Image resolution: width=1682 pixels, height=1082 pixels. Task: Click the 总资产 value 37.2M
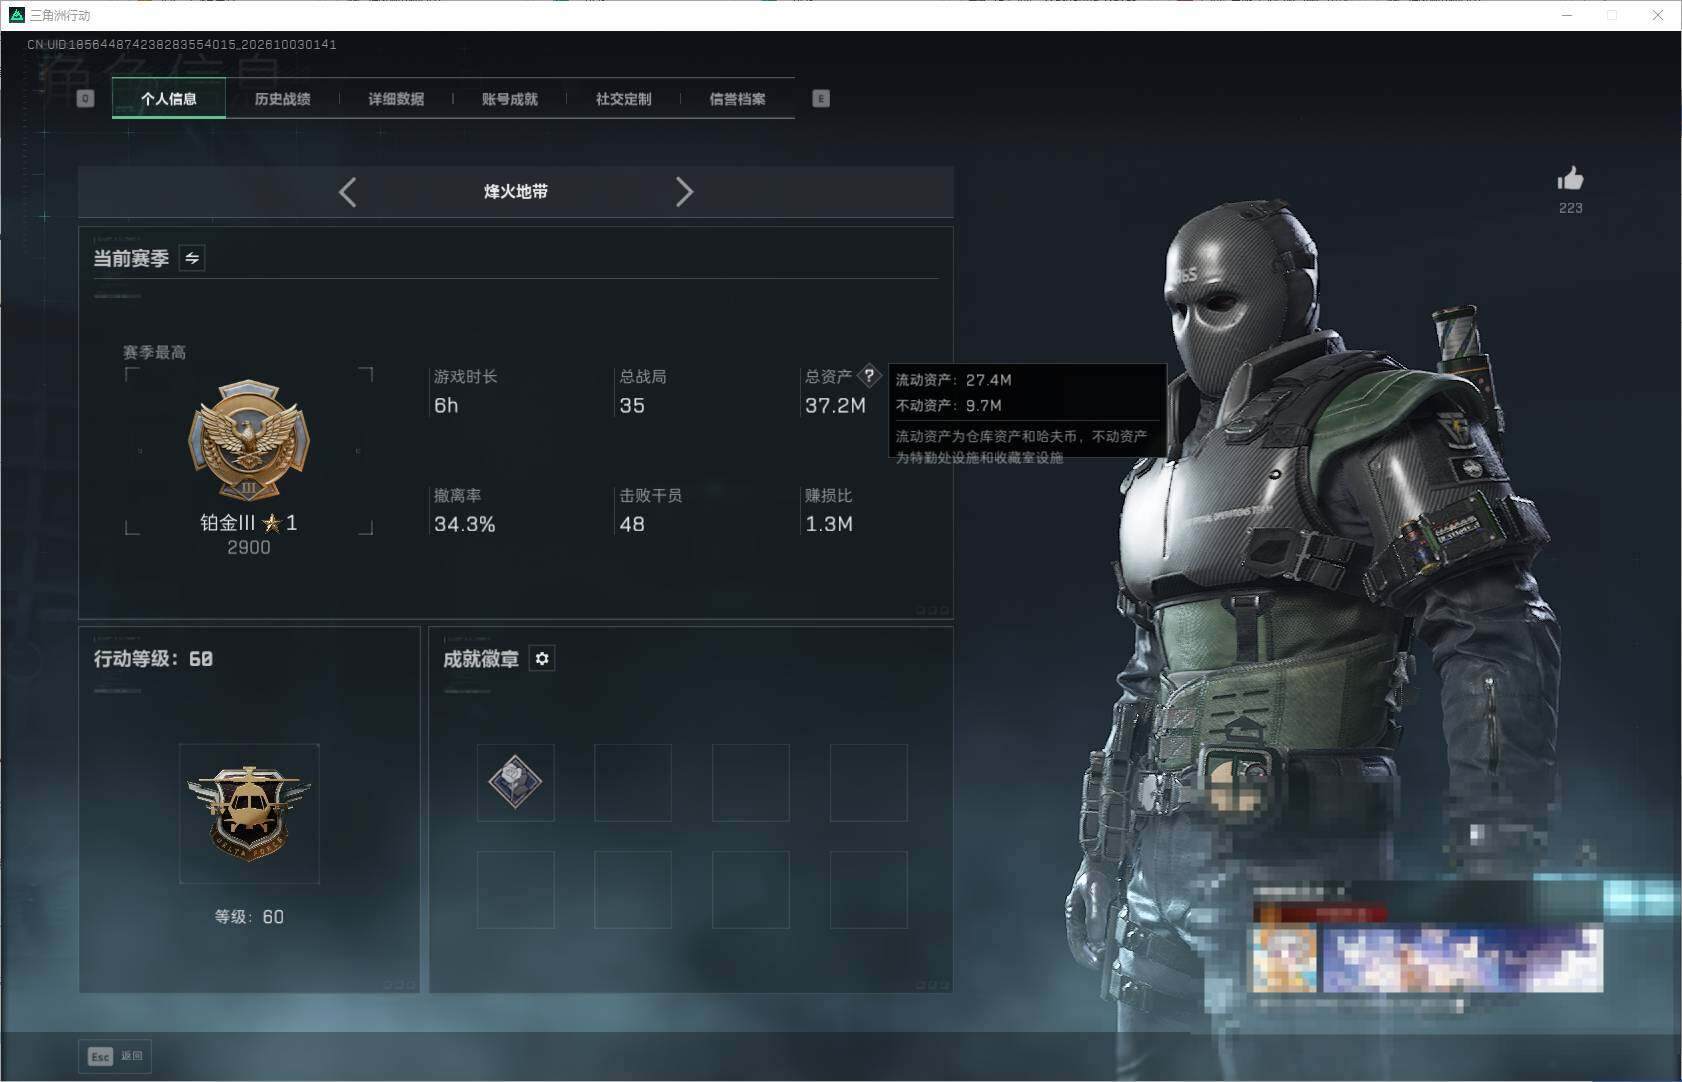point(835,405)
